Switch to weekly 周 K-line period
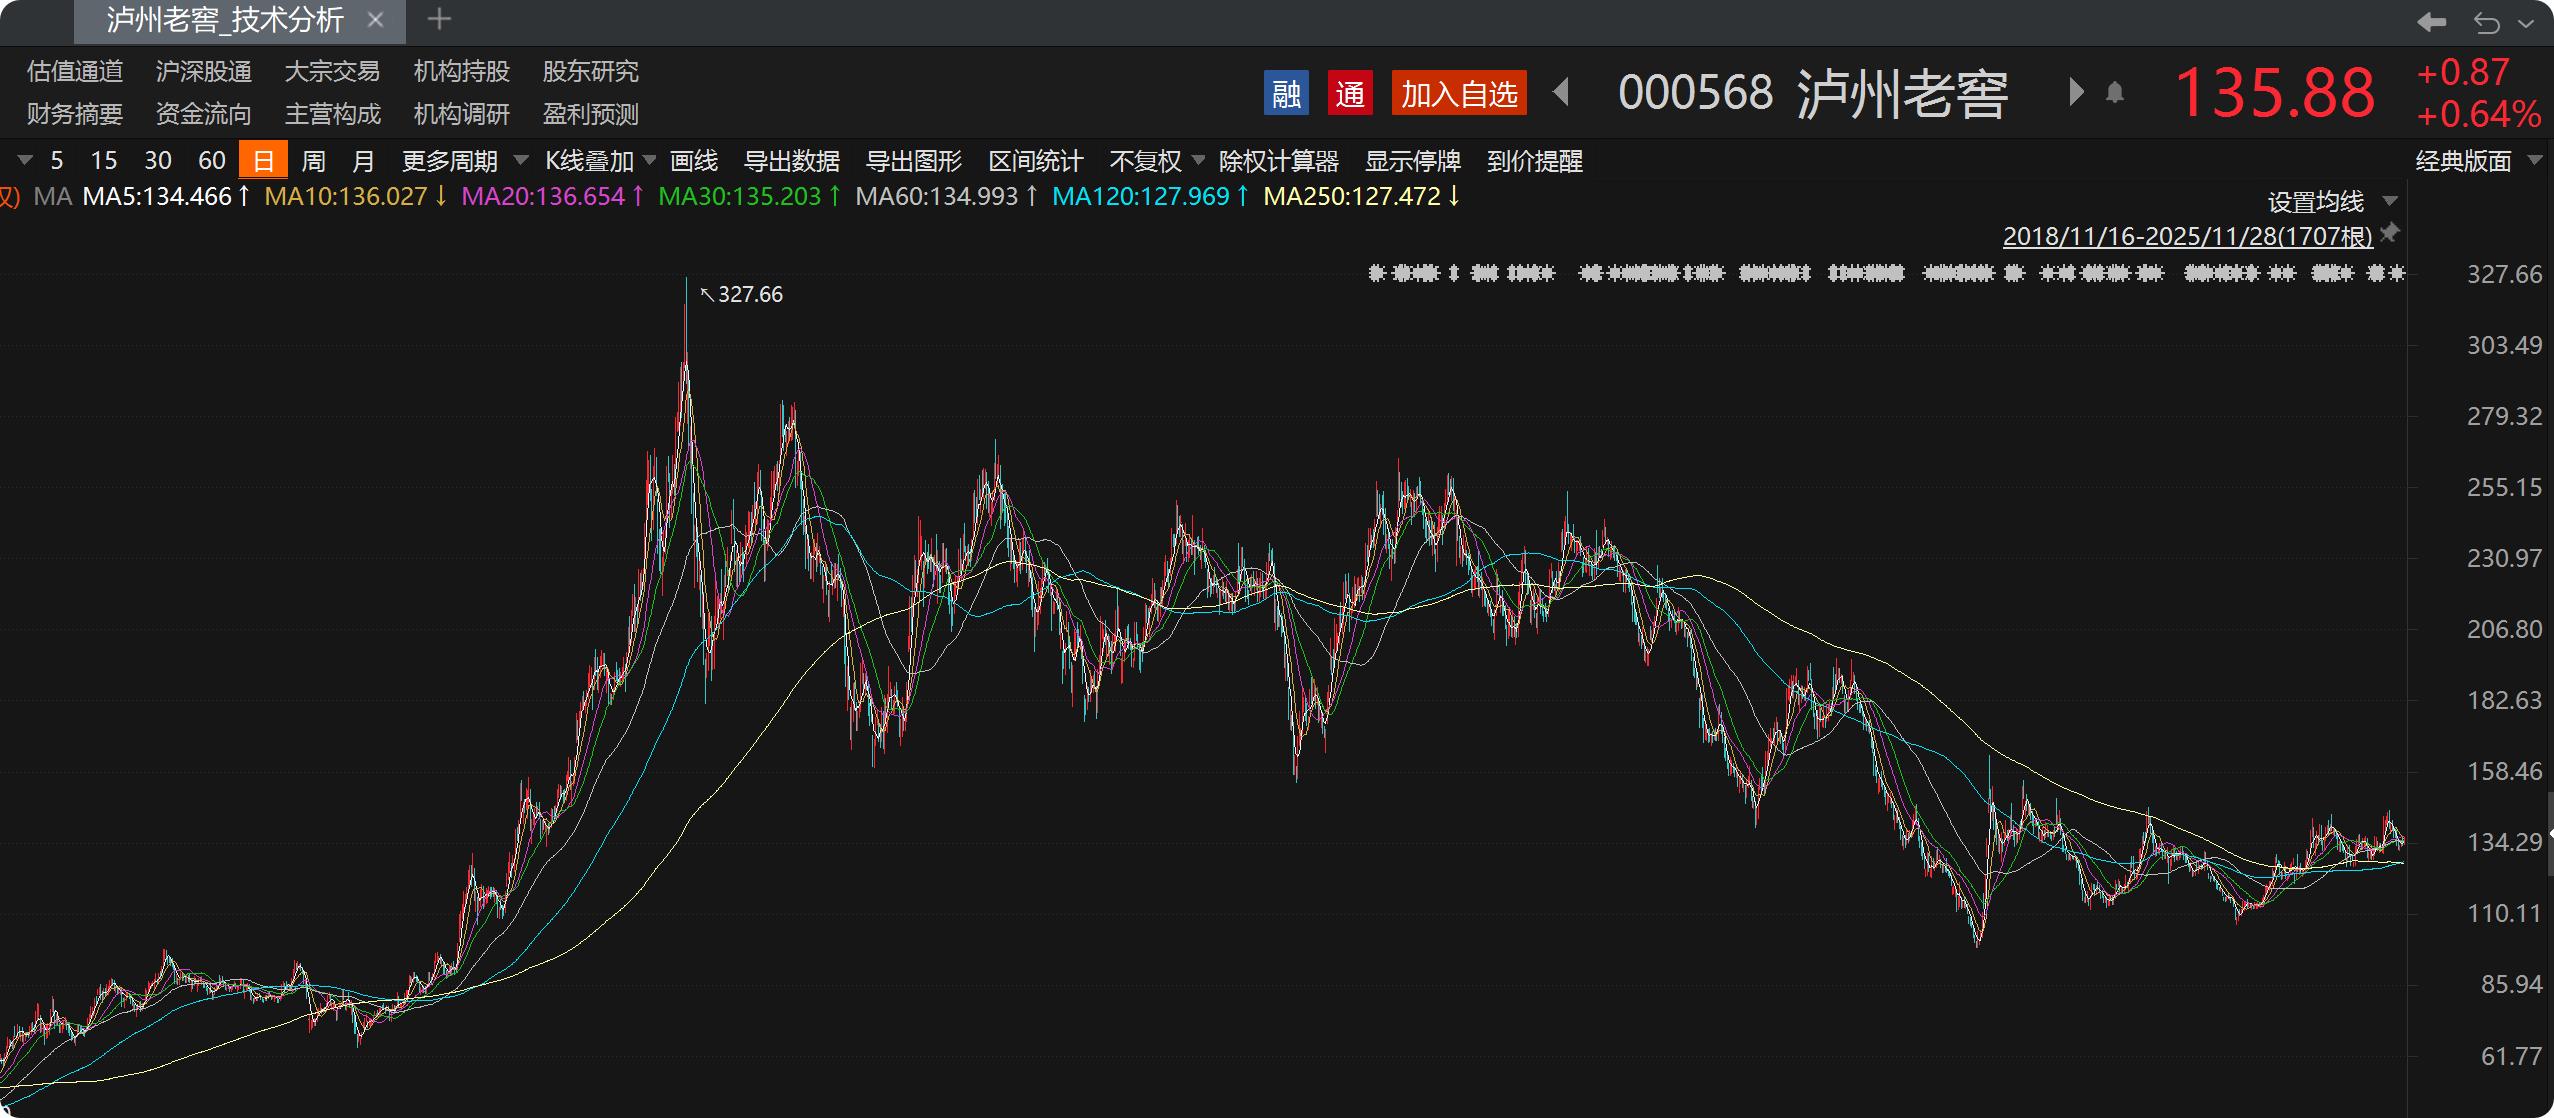The width and height of the screenshot is (2554, 1118). [x=313, y=161]
